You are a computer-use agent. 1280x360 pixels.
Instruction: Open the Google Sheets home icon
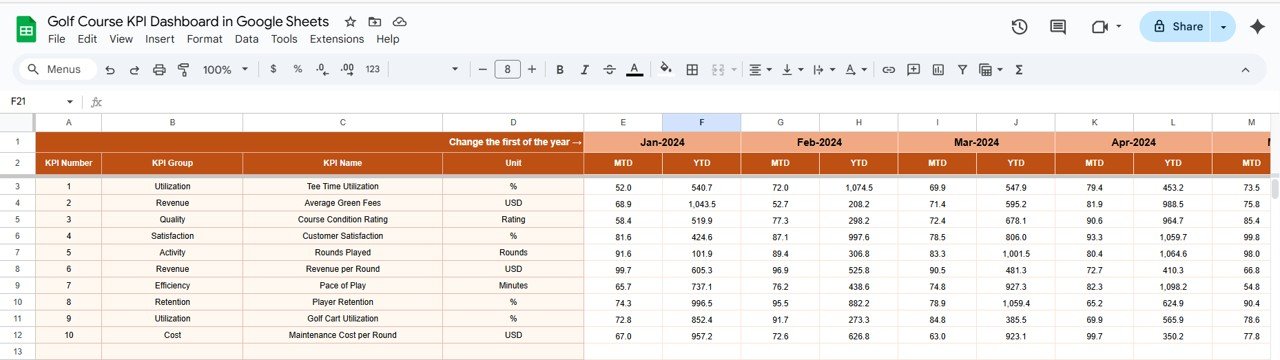(x=26, y=30)
